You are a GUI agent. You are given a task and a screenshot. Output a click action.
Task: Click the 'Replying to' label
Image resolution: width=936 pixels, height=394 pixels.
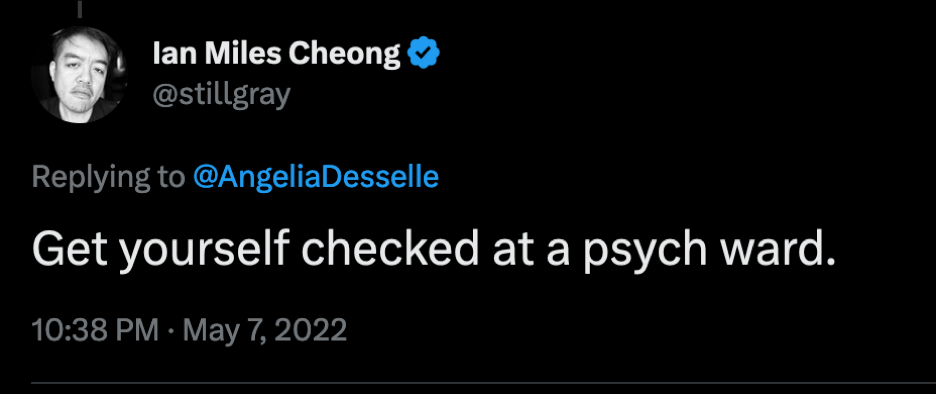[x=108, y=178]
